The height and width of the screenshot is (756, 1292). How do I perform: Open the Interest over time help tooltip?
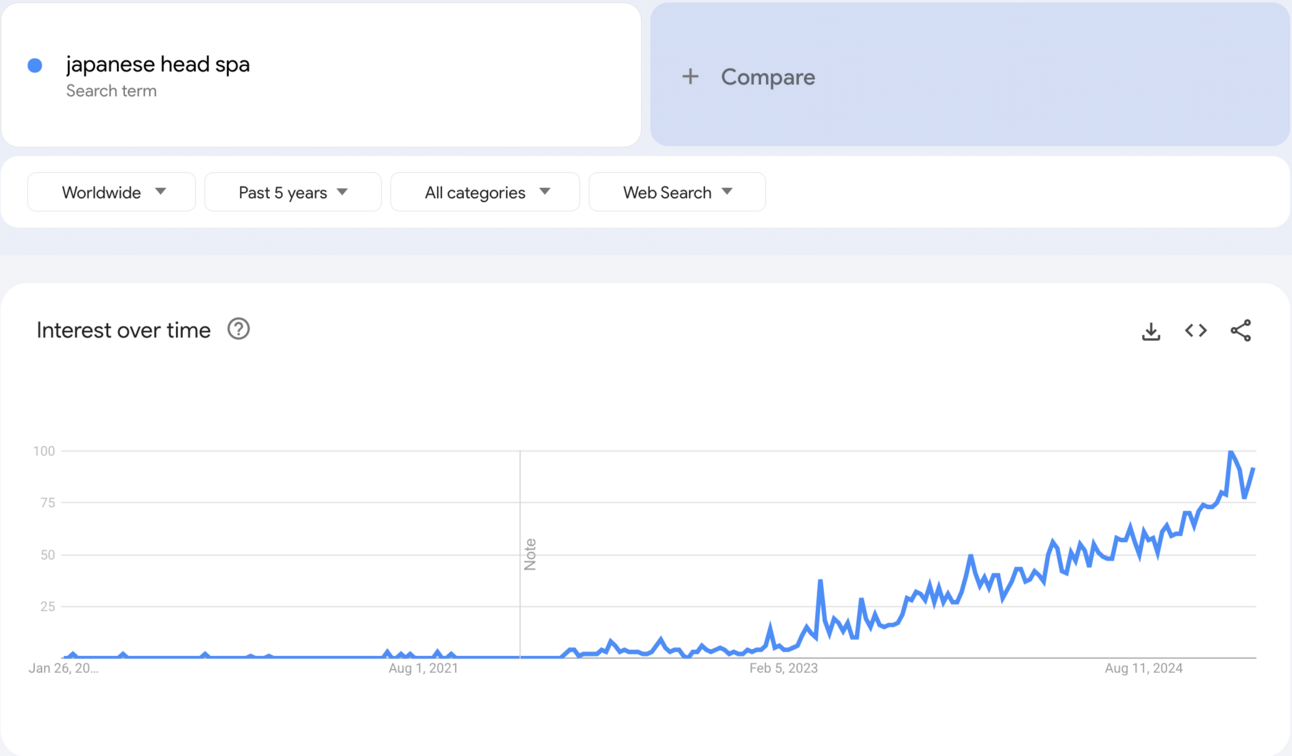[238, 329]
